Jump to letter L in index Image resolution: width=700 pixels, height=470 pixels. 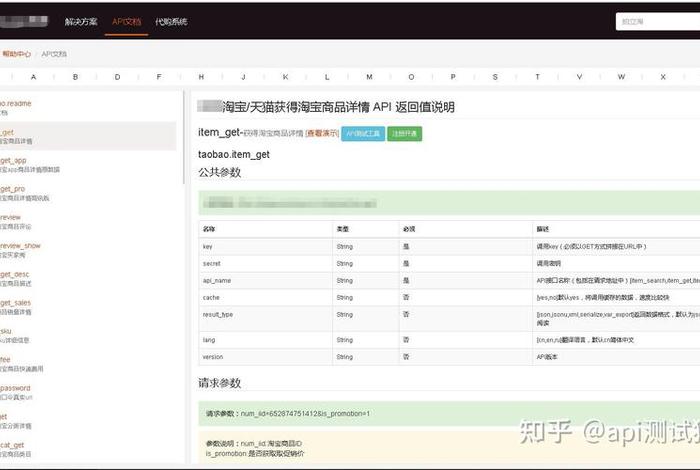tap(327, 77)
